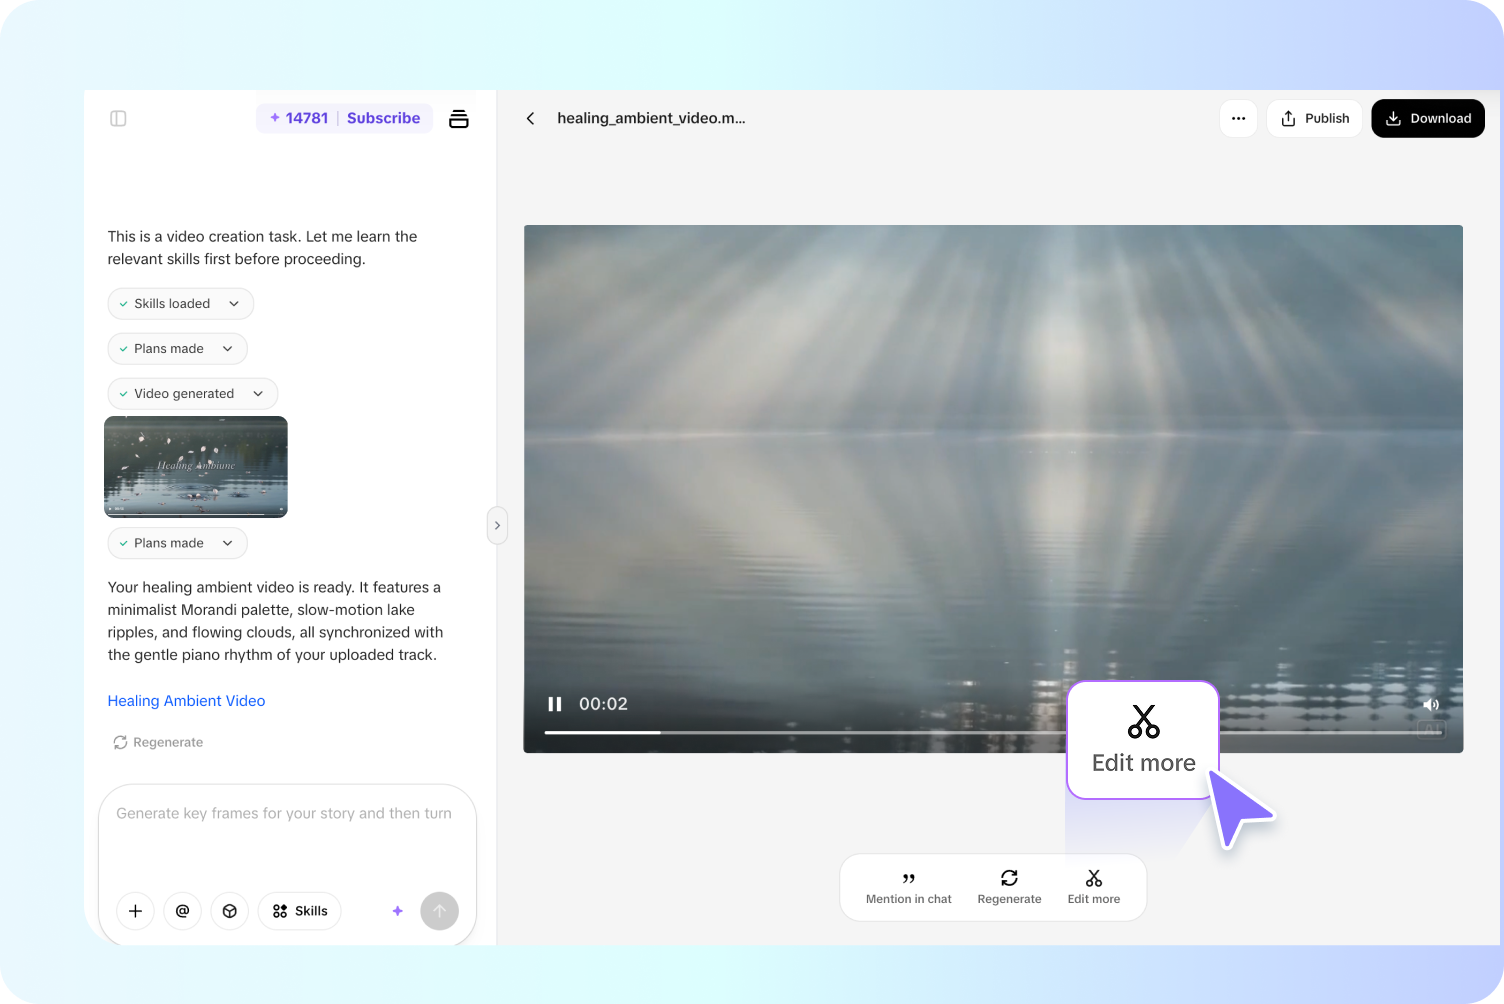
Task: Click the plus add attachment icon
Action: [135, 911]
